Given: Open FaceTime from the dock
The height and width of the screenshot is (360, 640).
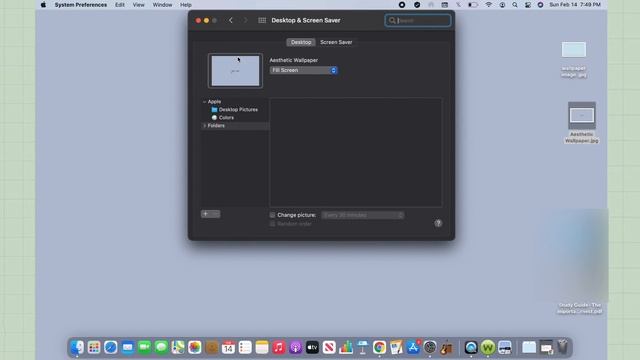Looking at the screenshot, I should pos(144,347).
